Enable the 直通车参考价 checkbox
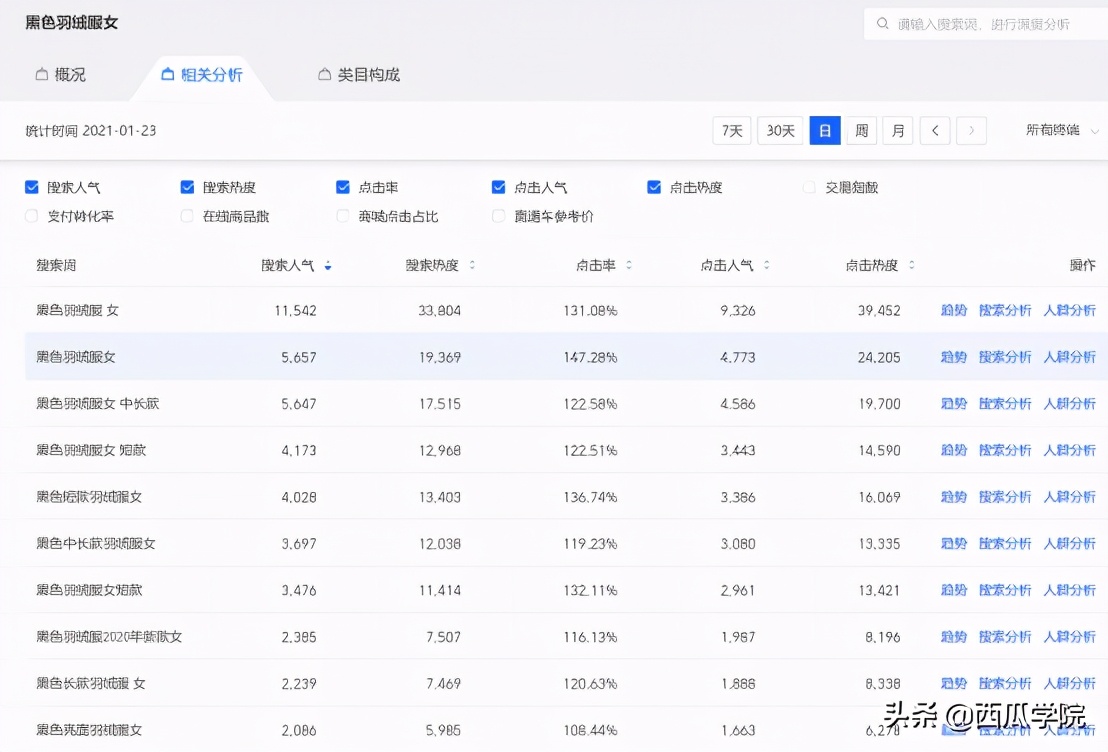 point(498,216)
